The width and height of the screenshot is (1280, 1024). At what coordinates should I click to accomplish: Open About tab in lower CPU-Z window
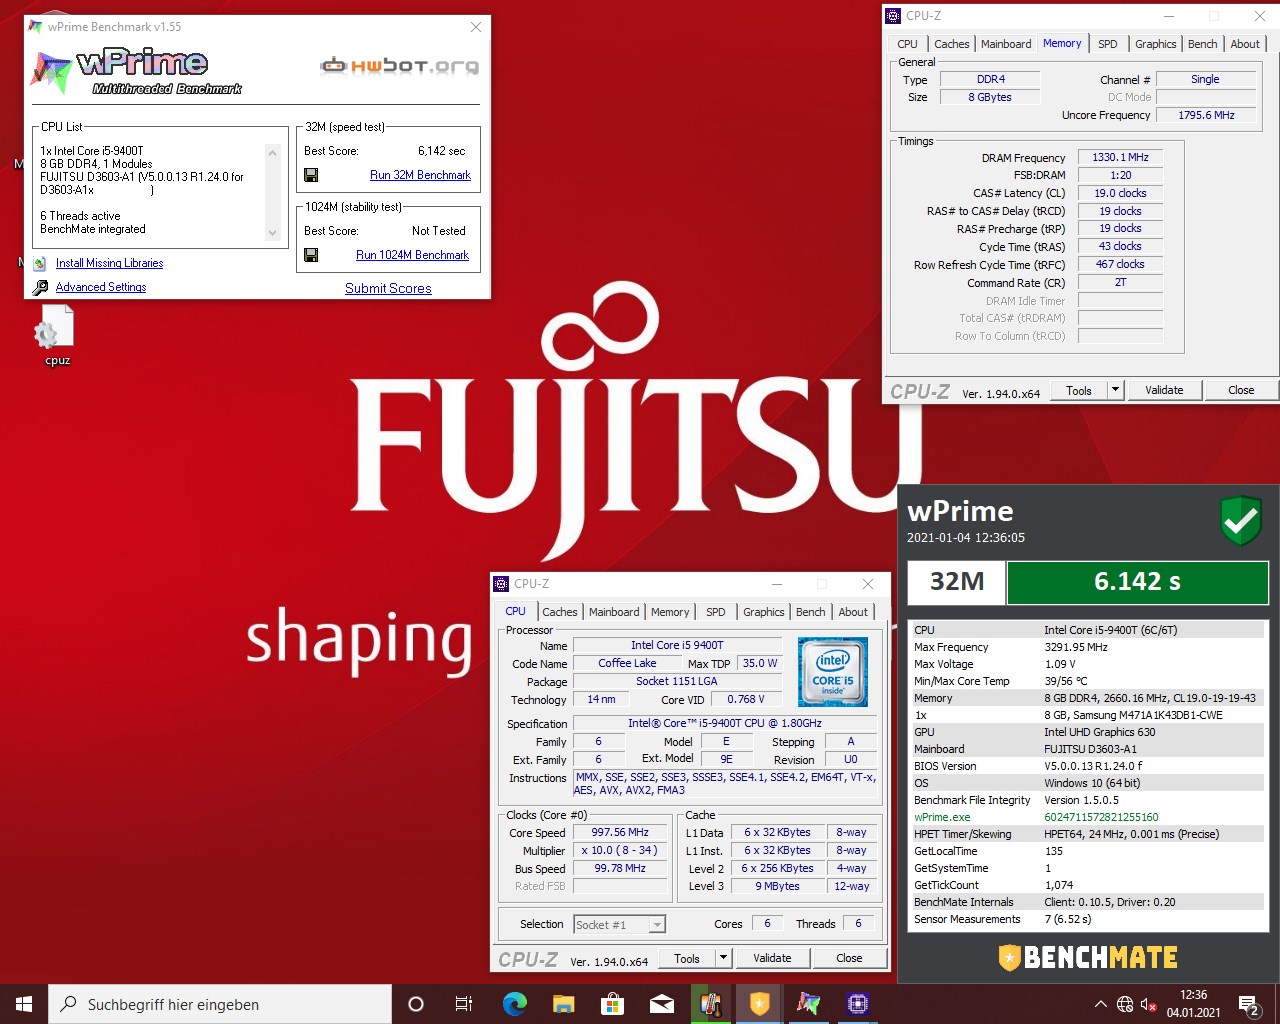coord(853,612)
